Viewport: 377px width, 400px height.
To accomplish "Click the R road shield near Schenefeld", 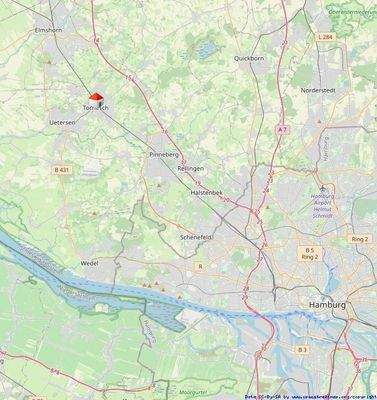I will (x=200, y=266).
